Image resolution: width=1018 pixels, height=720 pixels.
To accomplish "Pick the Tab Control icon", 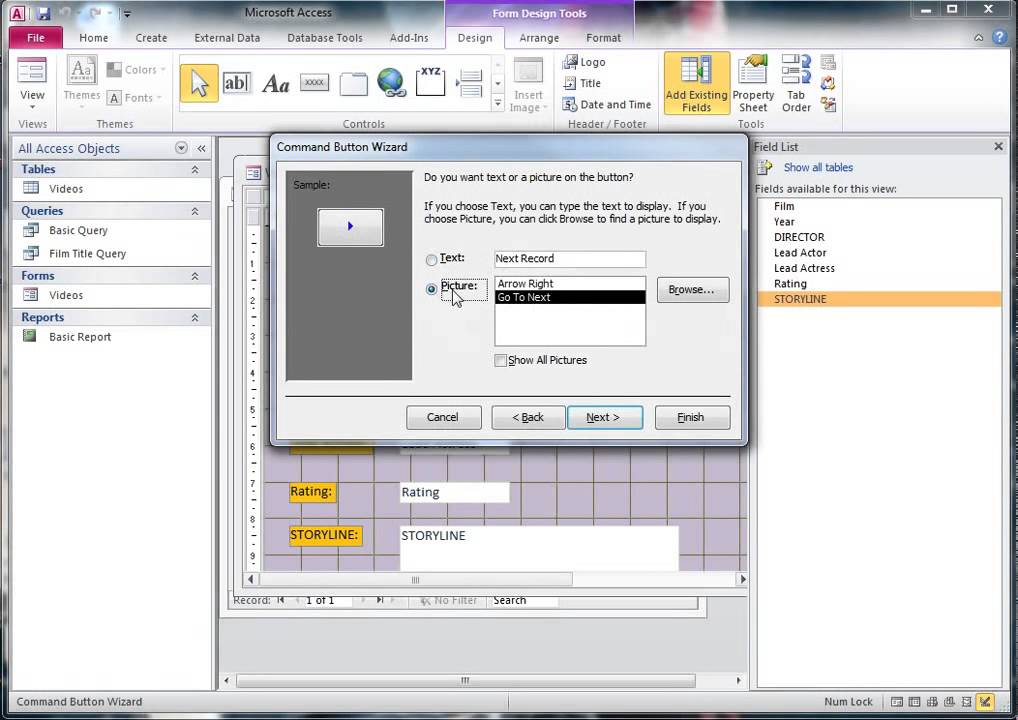I will click(354, 84).
